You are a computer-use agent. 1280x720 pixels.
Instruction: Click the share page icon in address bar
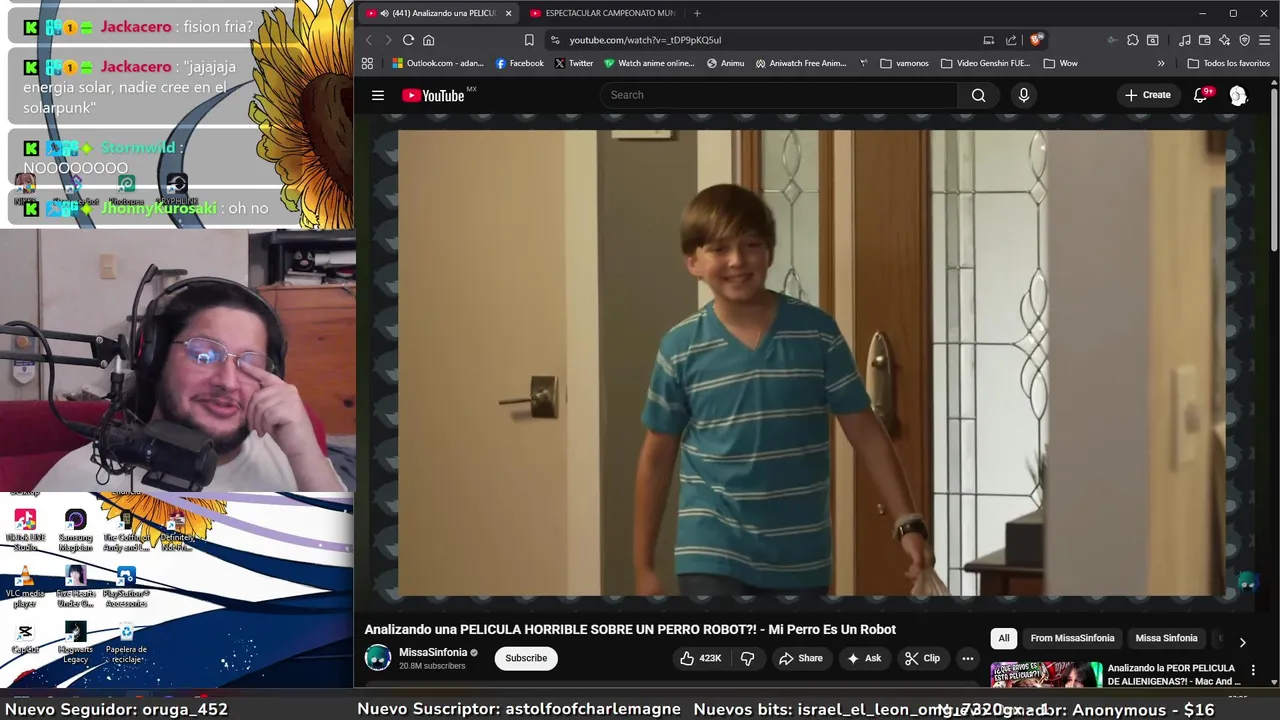click(x=1011, y=40)
